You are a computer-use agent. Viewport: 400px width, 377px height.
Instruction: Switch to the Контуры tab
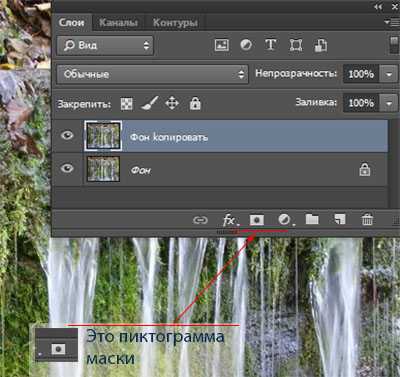pos(175,23)
